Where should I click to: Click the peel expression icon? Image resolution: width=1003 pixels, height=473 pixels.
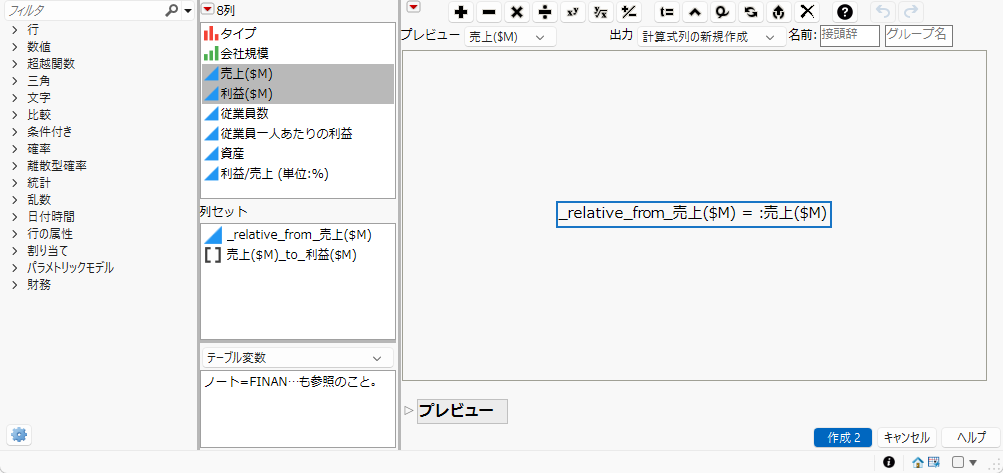(x=779, y=12)
